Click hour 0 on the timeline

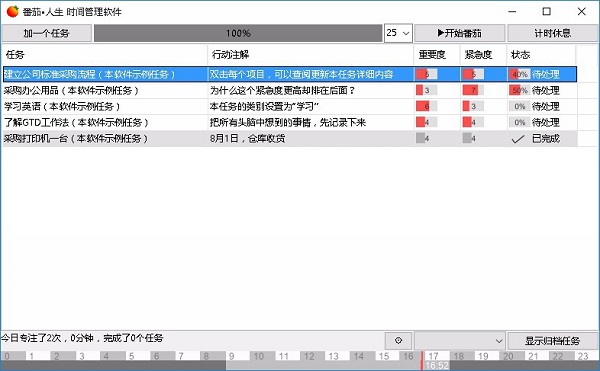point(7,356)
